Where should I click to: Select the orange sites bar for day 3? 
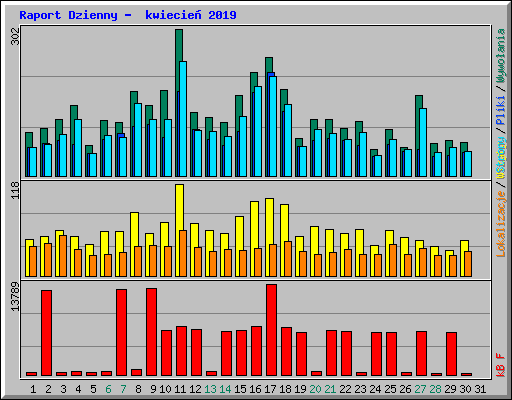click(63, 256)
